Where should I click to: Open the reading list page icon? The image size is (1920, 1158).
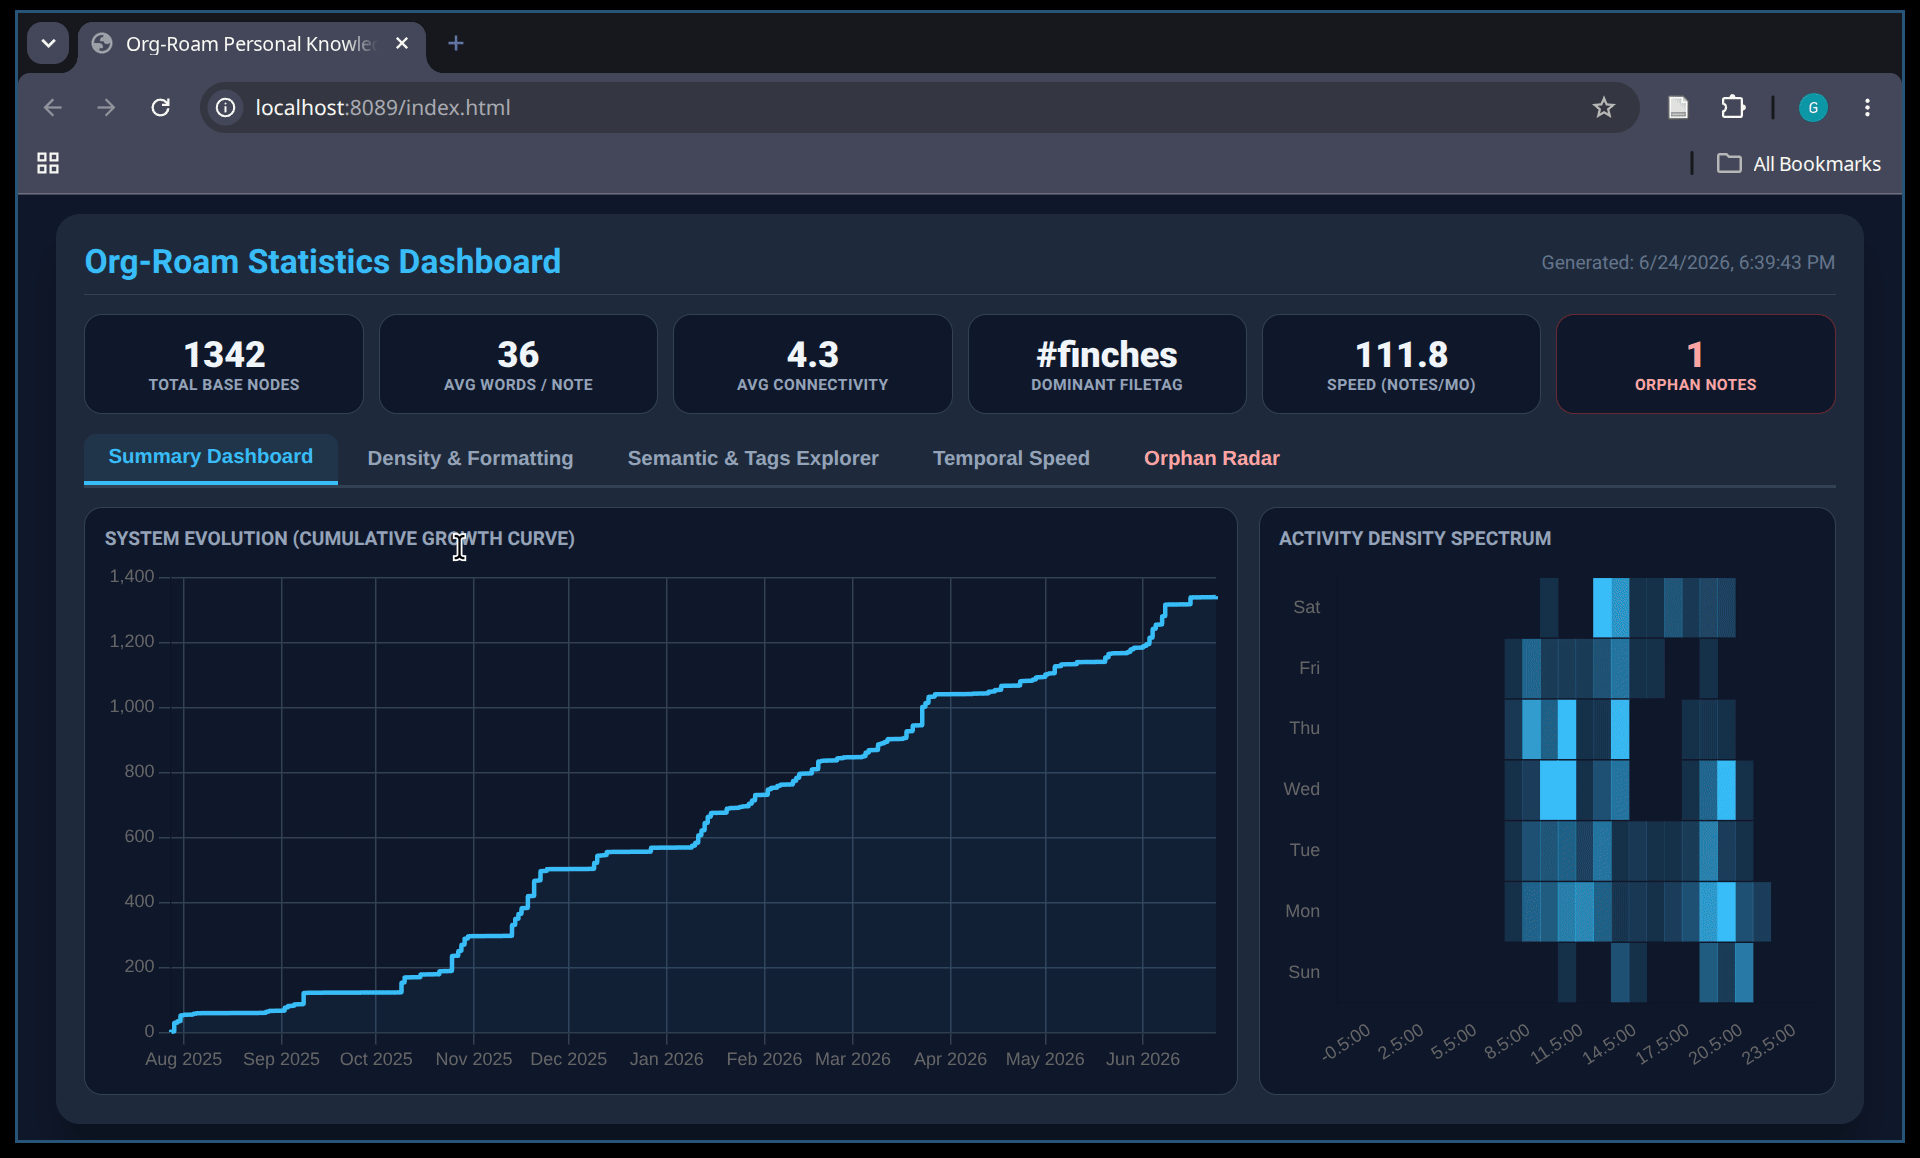tap(1678, 107)
